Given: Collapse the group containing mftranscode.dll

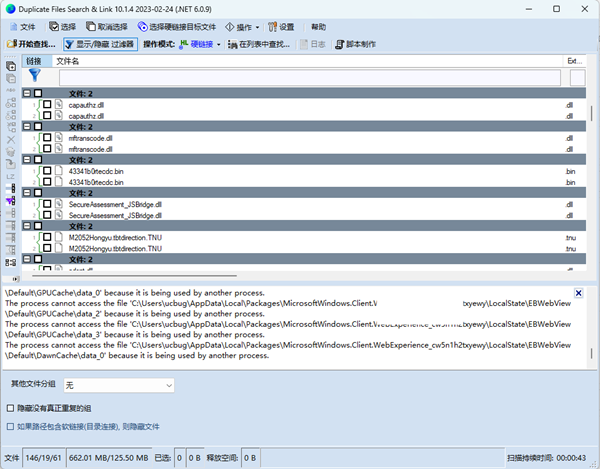Looking at the screenshot, I should click(x=27, y=126).
